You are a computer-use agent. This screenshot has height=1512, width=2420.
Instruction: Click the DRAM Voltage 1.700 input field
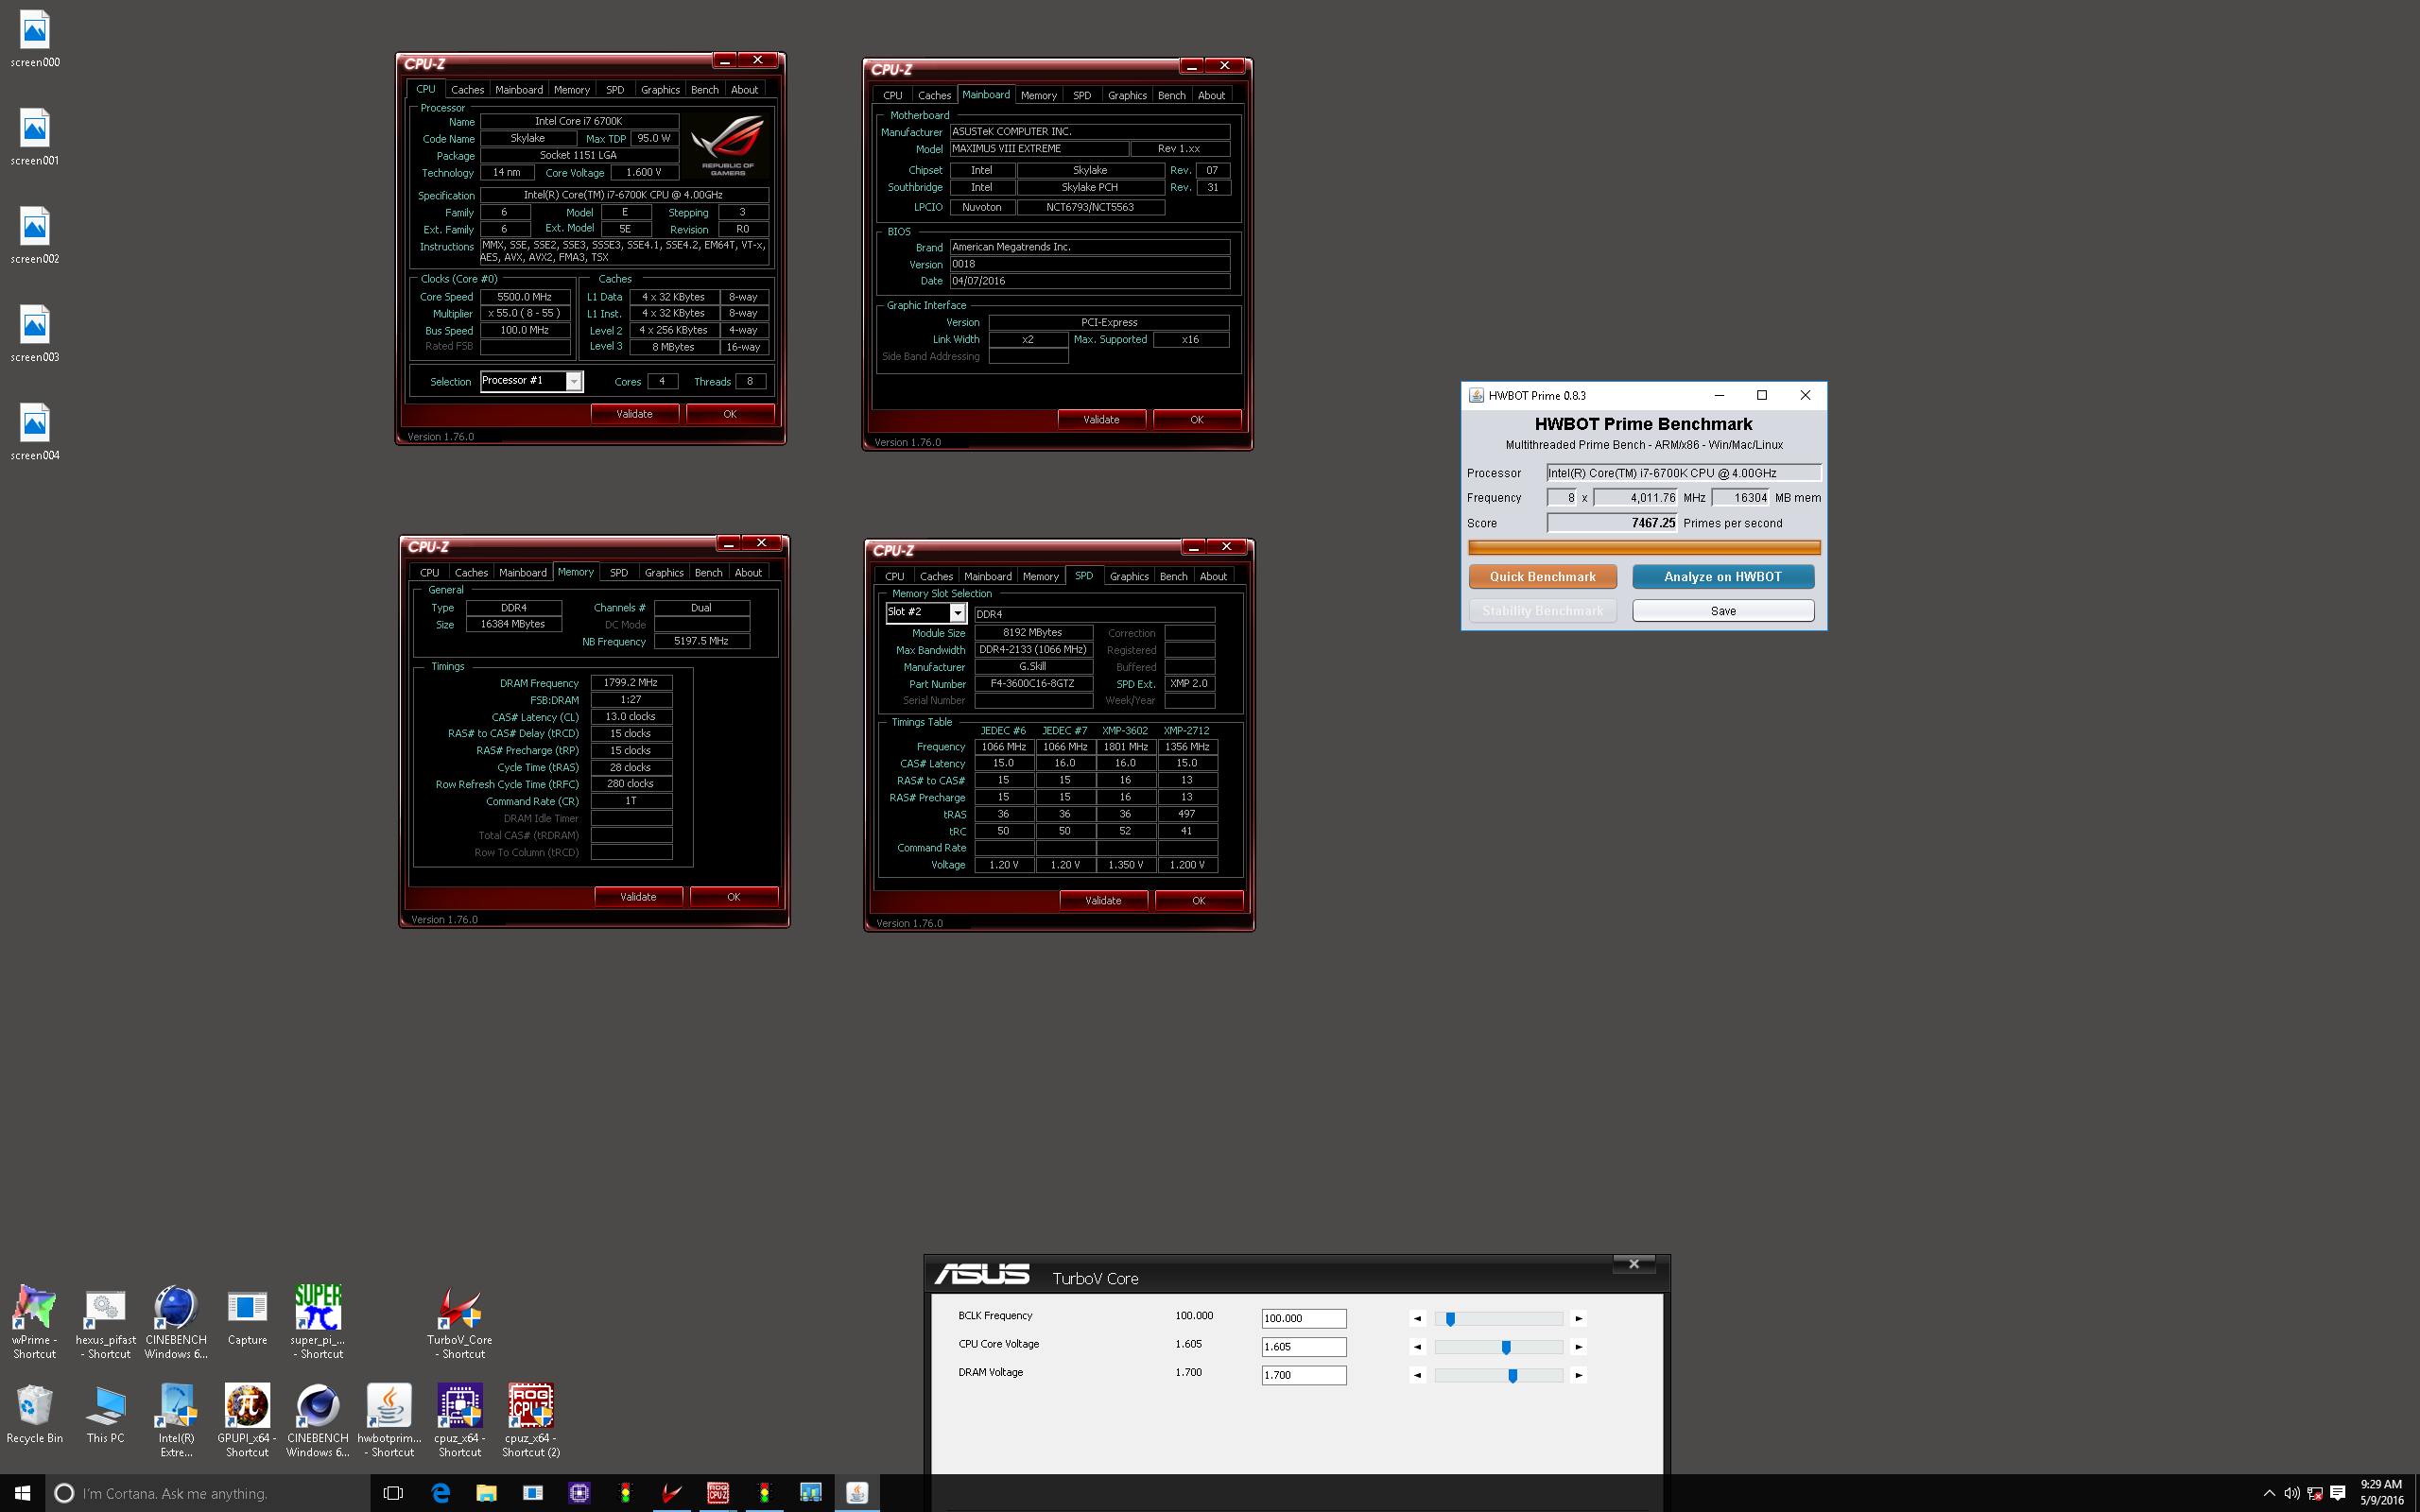[1304, 1375]
